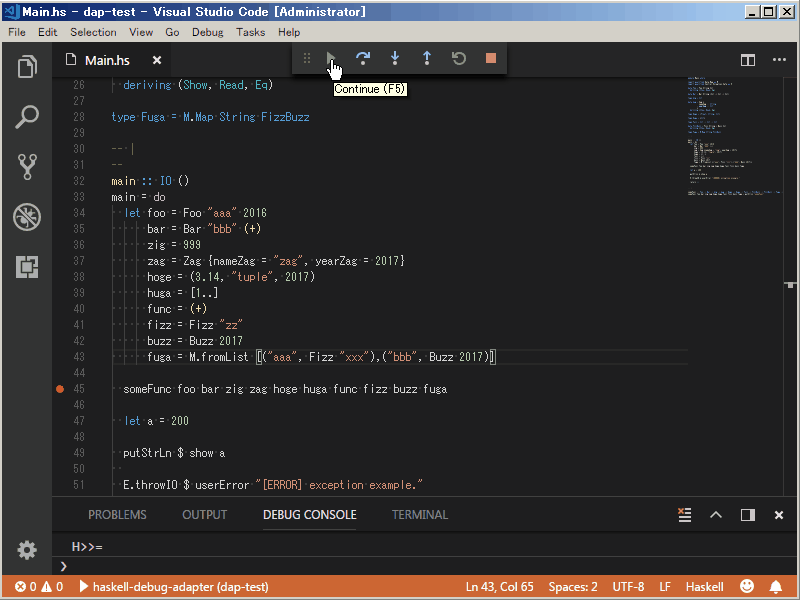Image resolution: width=800 pixels, height=600 pixels.
Task: Grab the debug toolbar drag handle
Action: 307,58
